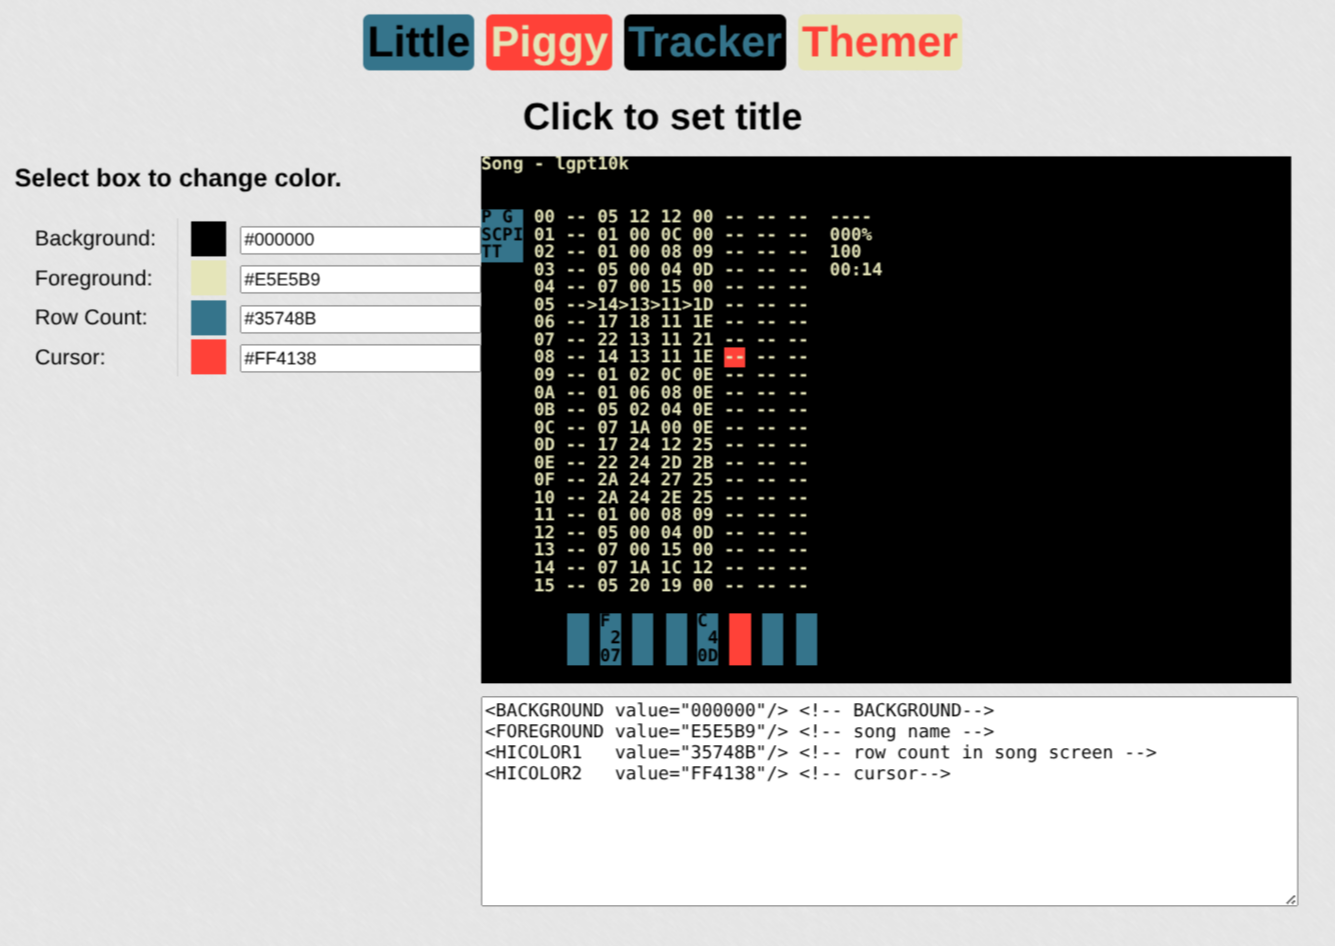This screenshot has width=1335, height=946.
Task: Select the red cursor cell on row 08
Action: [x=735, y=357]
